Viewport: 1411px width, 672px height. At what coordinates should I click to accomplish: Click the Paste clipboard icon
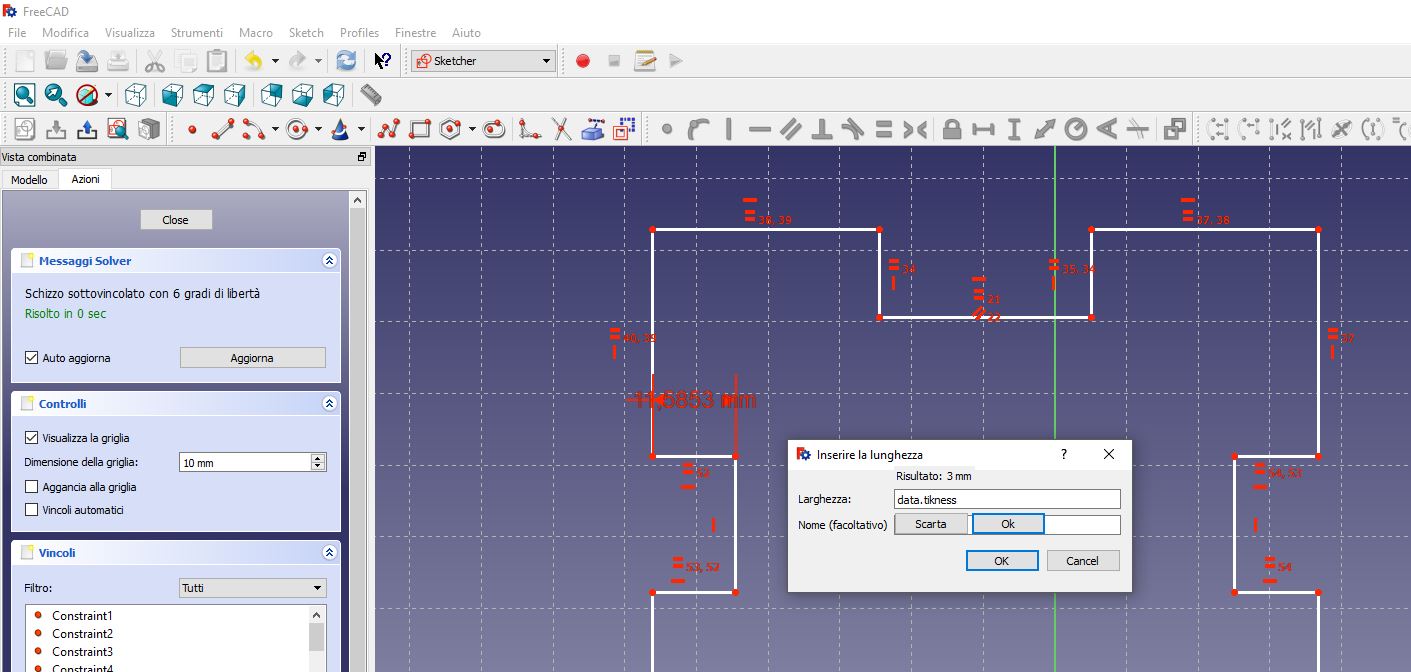(x=217, y=61)
